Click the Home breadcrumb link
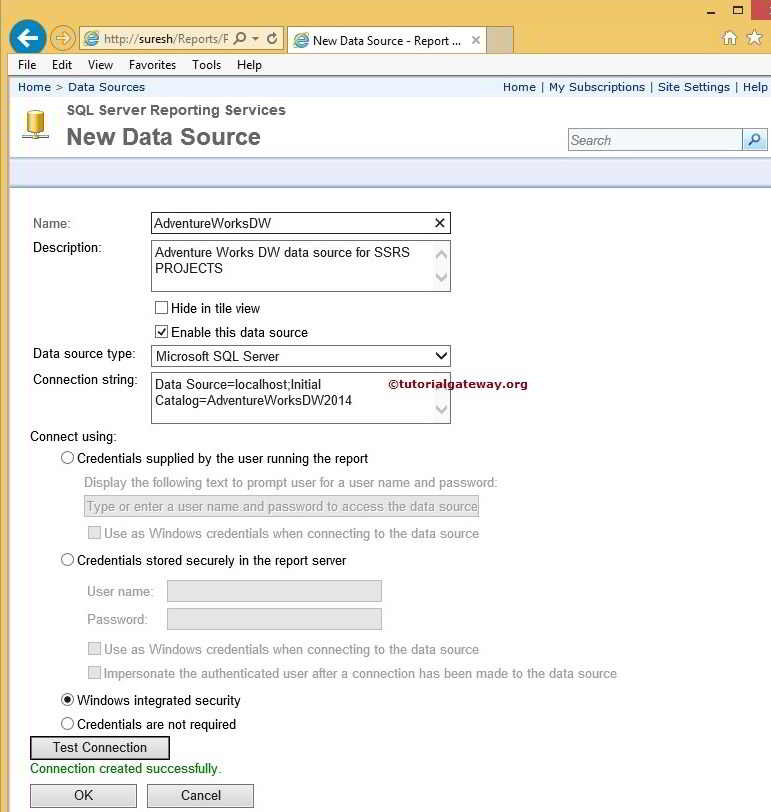 34,87
